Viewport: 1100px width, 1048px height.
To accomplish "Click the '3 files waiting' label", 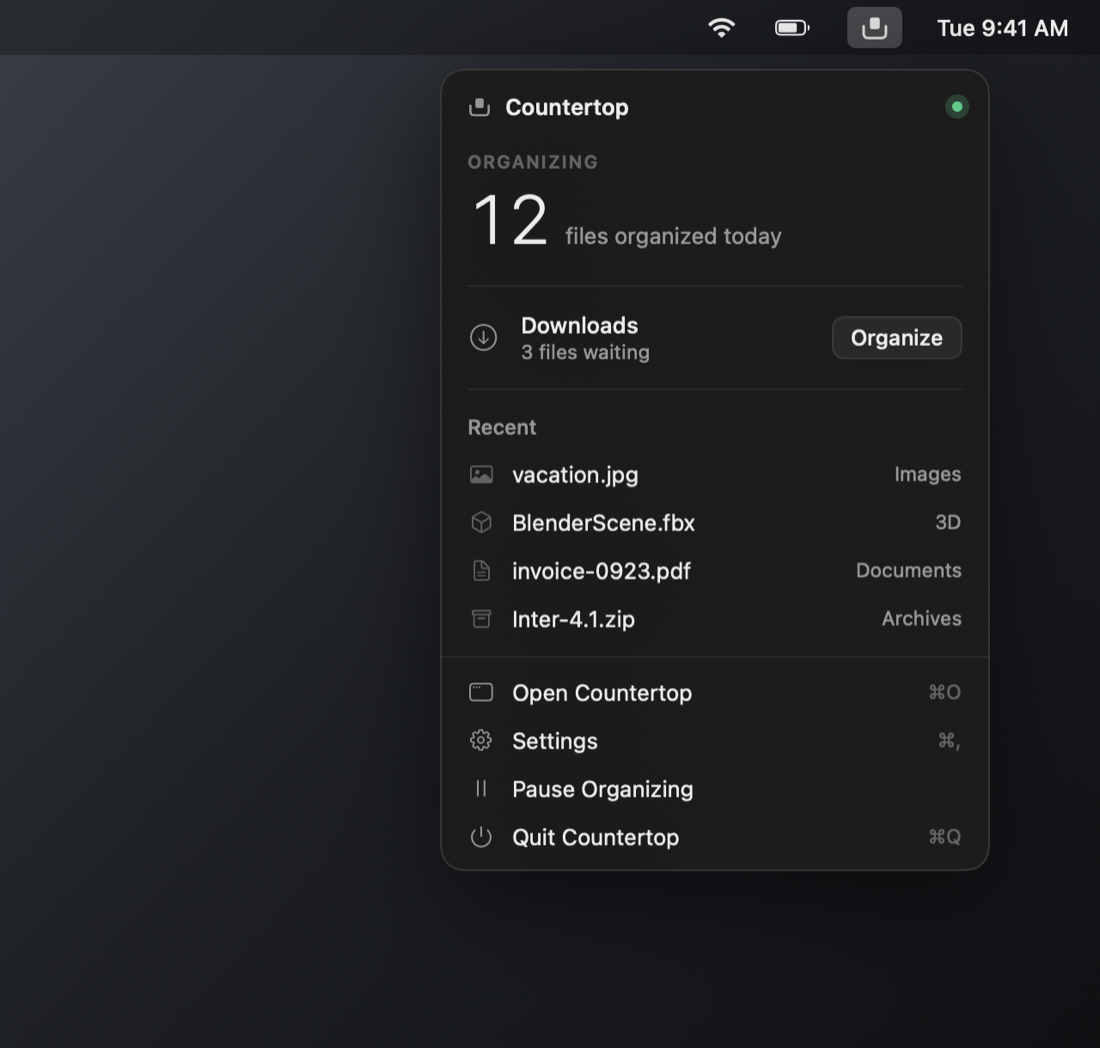I will coord(585,352).
